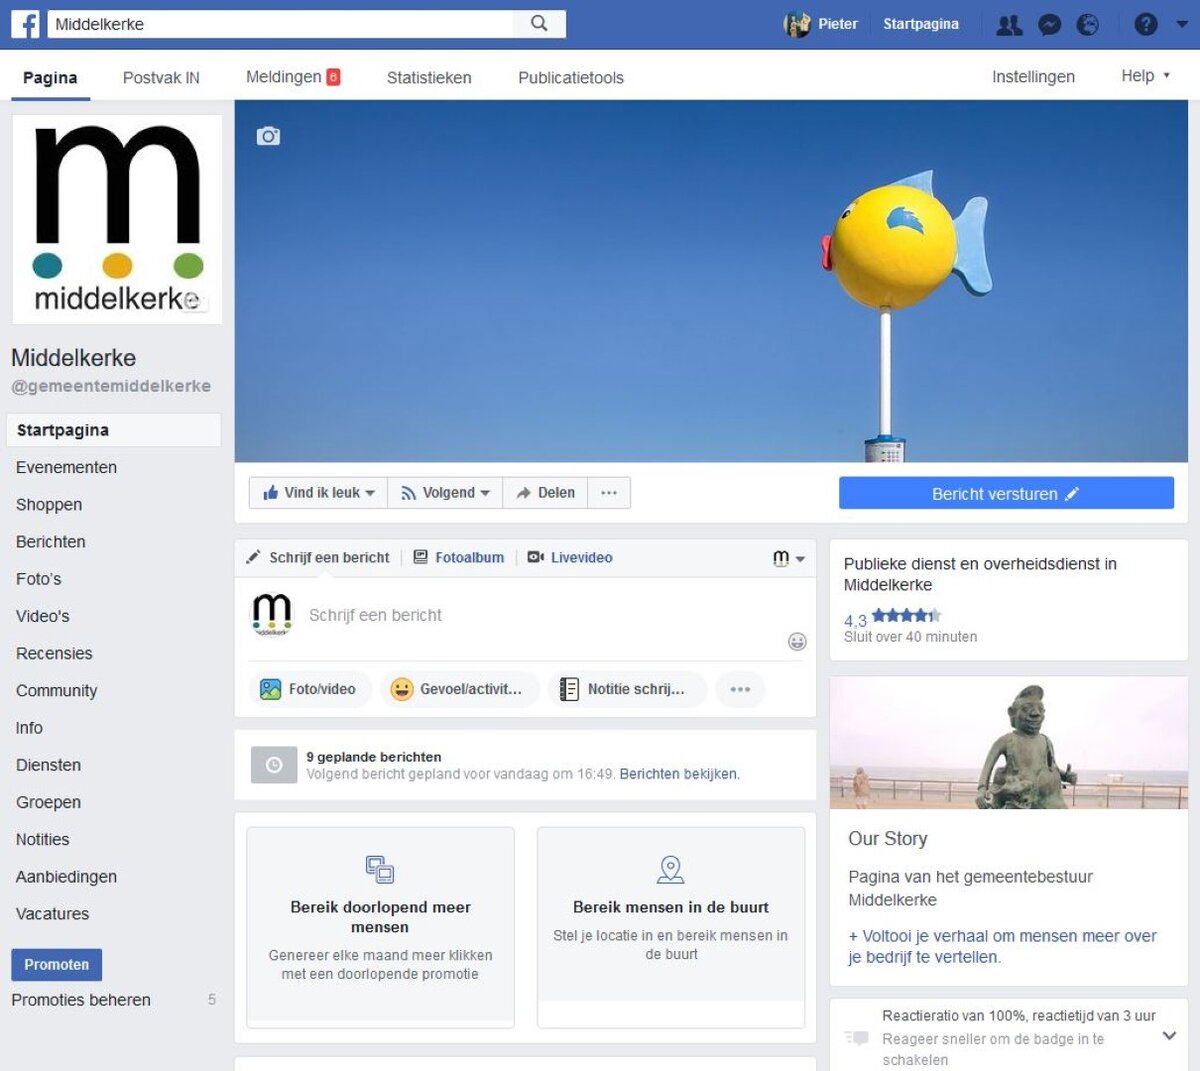
Task: Open the three-dots menu under cover photo
Action: pyautogui.click(x=609, y=493)
